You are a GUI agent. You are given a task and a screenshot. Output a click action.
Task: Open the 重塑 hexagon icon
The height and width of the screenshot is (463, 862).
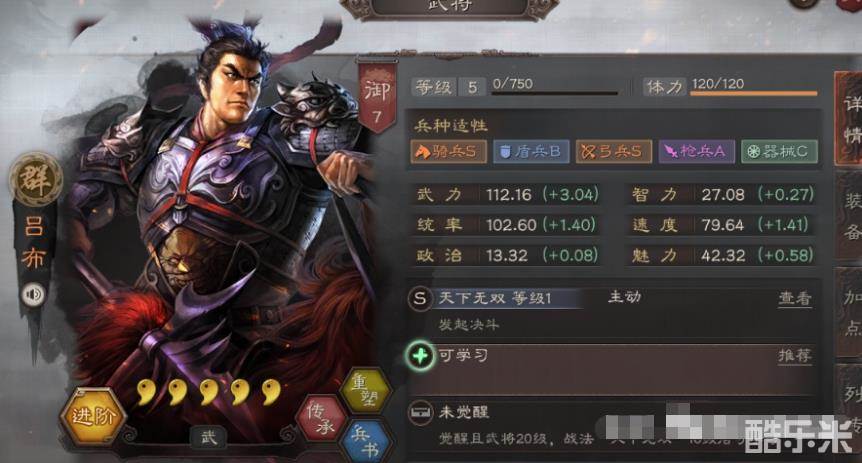pos(365,390)
